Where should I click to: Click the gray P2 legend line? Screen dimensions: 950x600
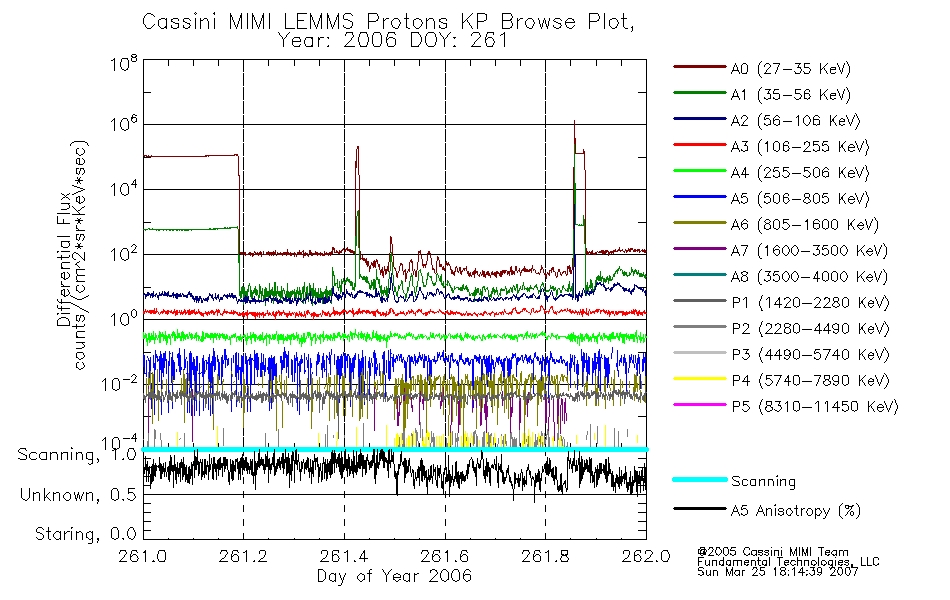click(x=700, y=327)
